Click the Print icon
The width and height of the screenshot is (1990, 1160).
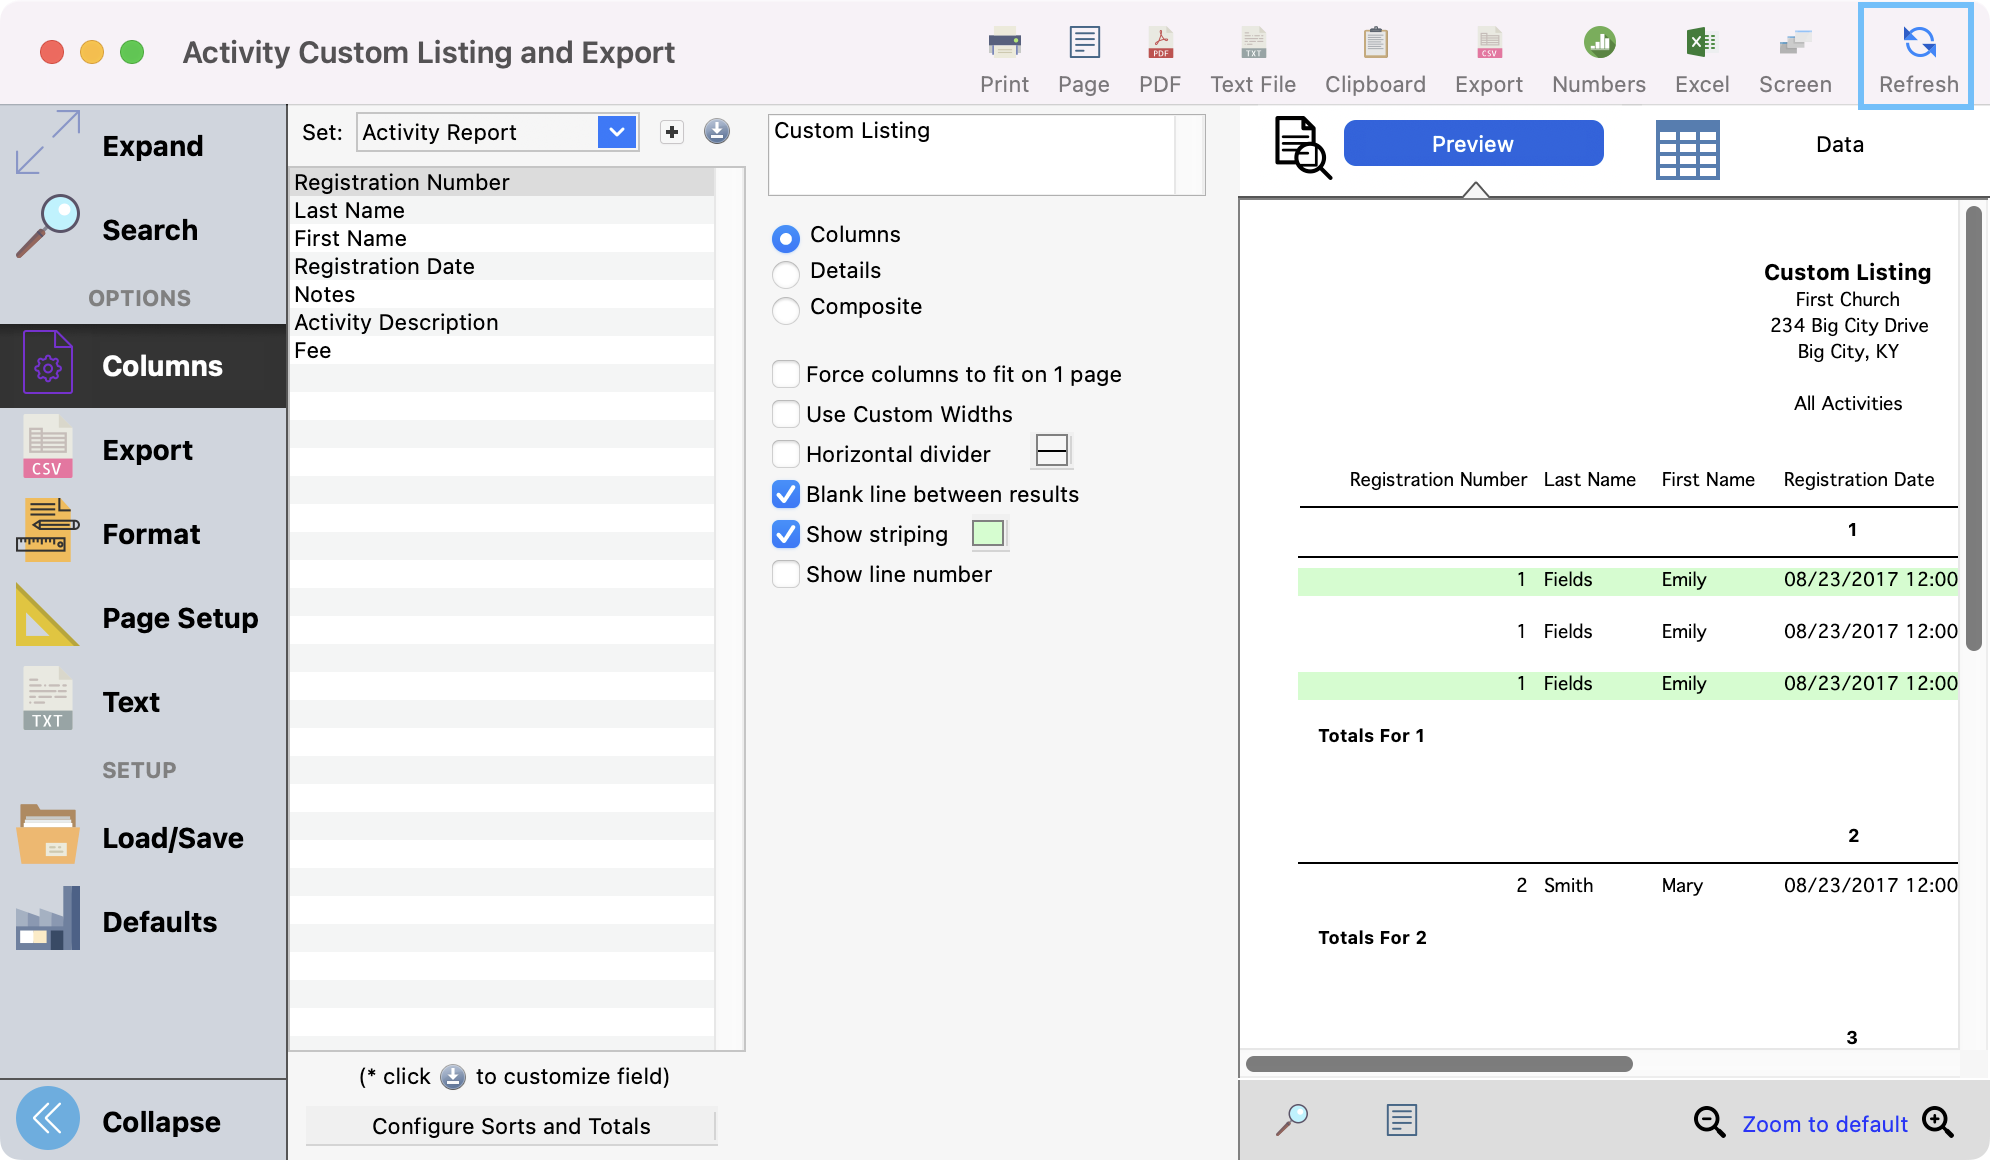click(1004, 44)
